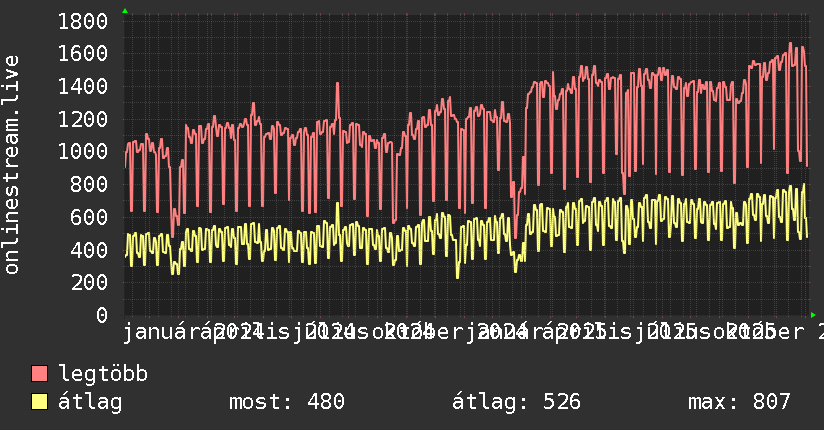Click the 1600 y-axis label
The height and width of the screenshot is (430, 824).
83,54
